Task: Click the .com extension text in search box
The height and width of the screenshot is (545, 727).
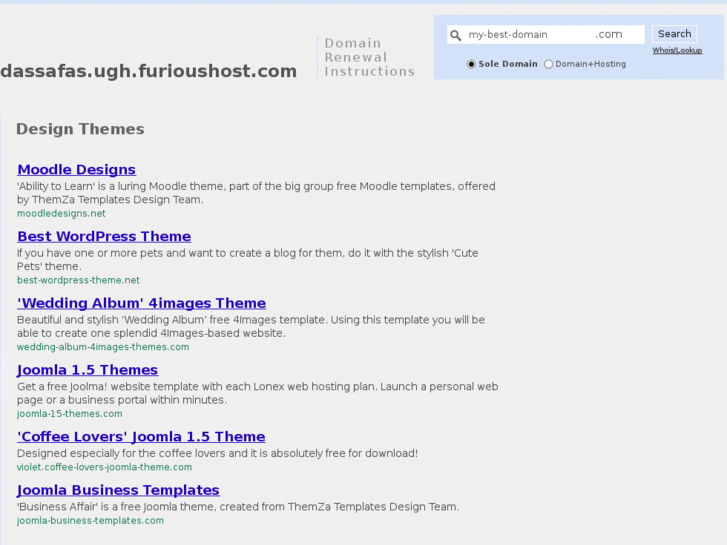Action: [x=609, y=34]
